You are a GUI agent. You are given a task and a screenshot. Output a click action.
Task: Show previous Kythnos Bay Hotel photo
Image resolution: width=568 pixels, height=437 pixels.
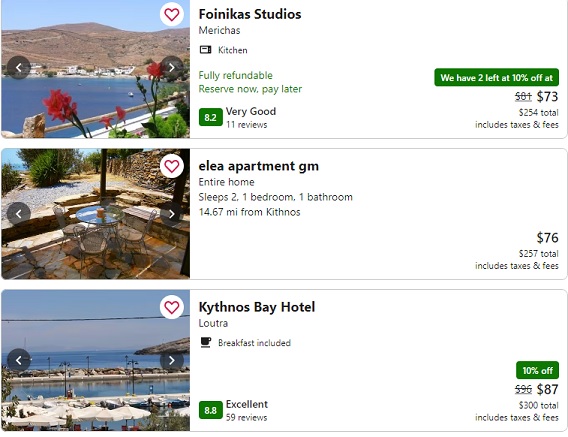(x=18, y=360)
